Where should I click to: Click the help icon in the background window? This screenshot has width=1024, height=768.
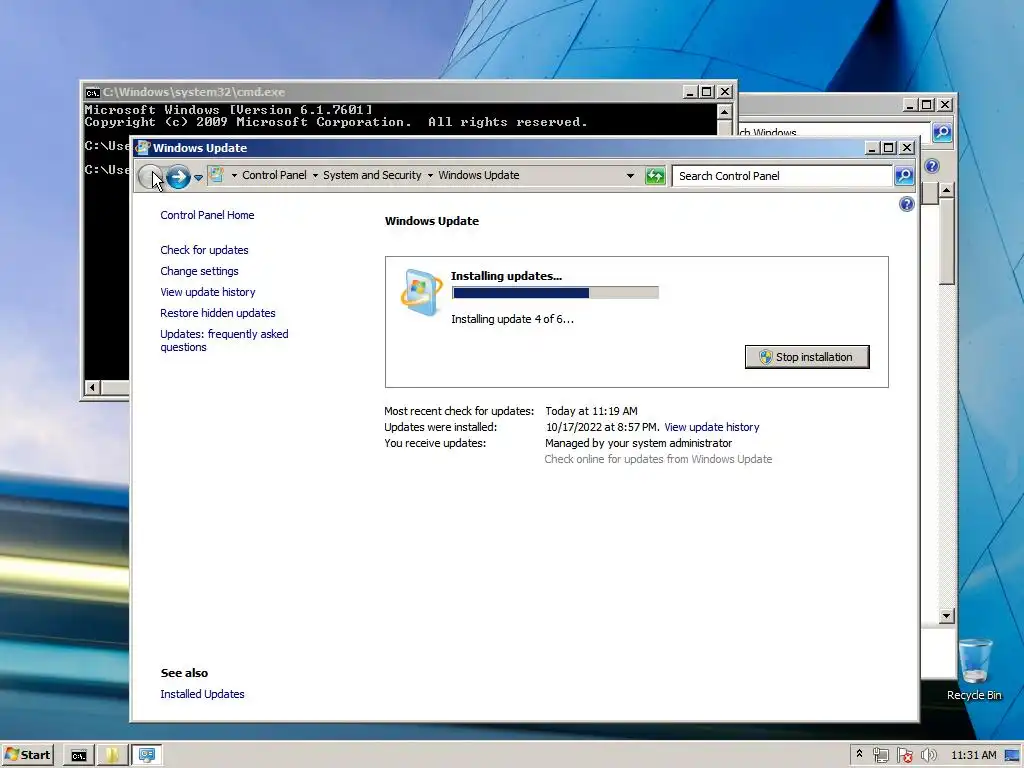pos(932,166)
